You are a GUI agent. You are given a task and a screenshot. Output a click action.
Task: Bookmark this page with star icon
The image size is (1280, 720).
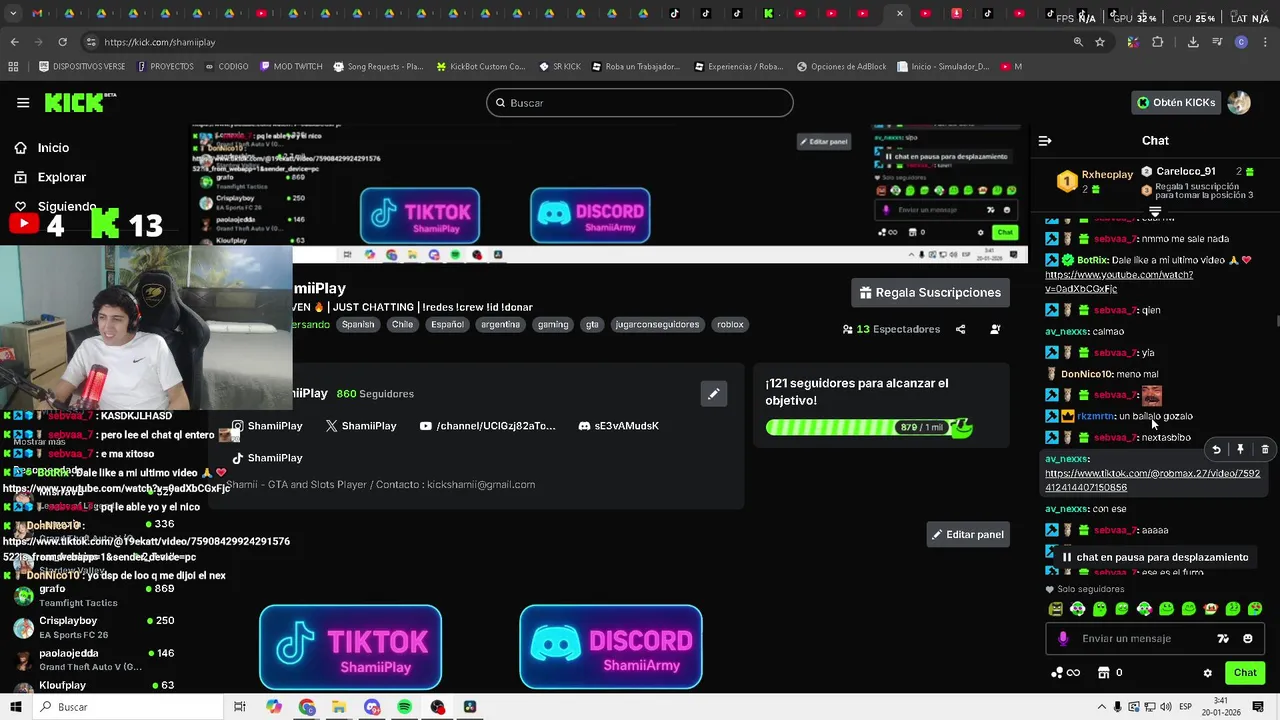1100,42
